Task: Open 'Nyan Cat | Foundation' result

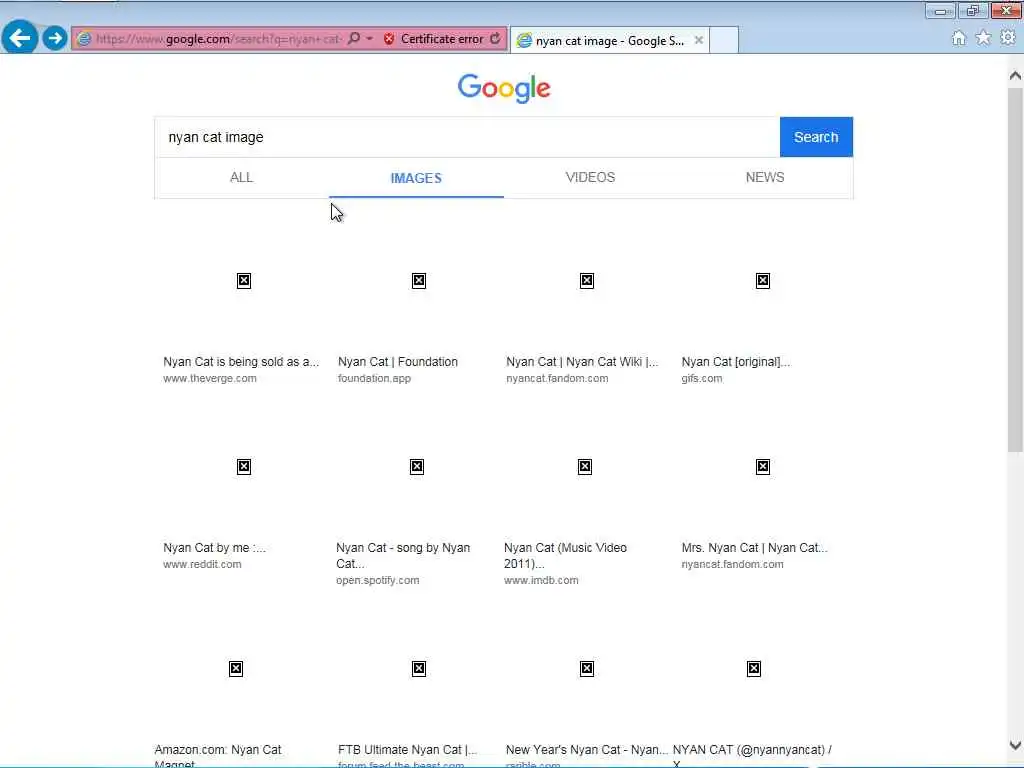Action: click(398, 362)
